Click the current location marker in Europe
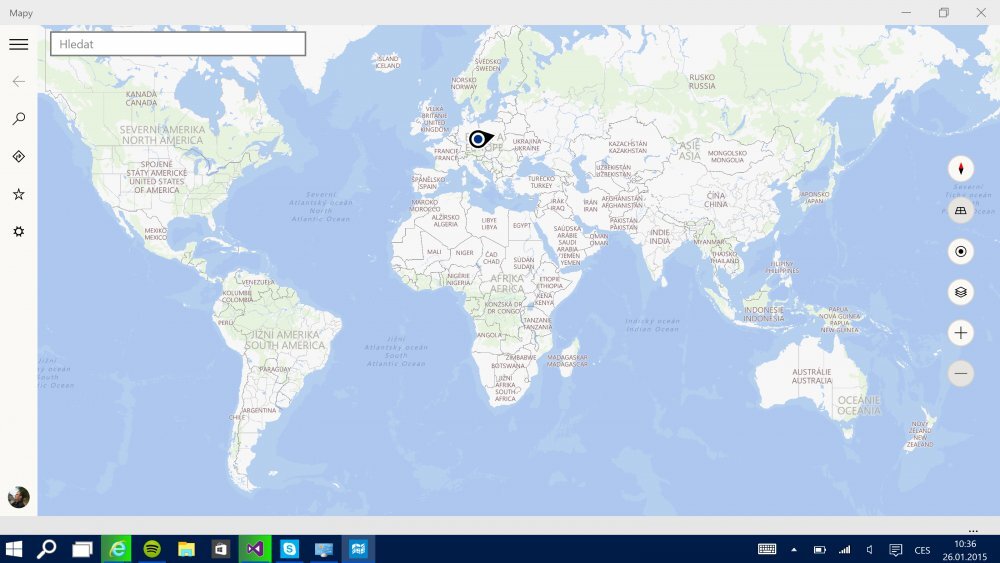 tap(480, 139)
